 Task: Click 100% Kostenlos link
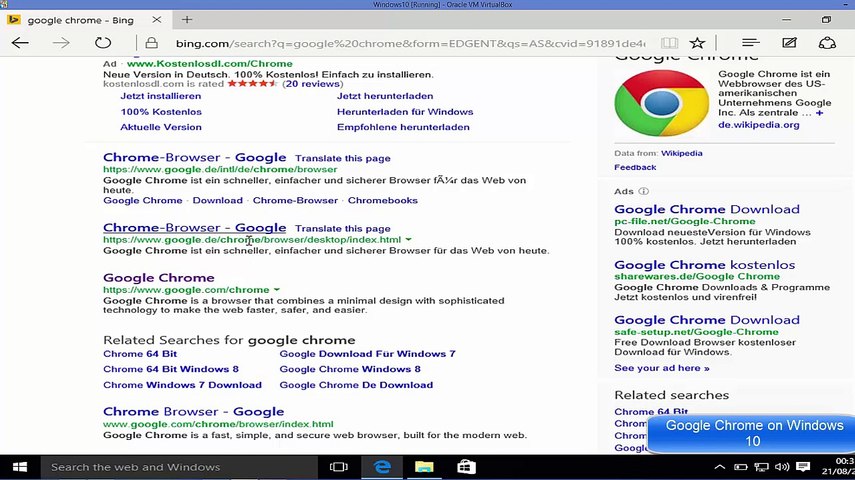pos(161,112)
